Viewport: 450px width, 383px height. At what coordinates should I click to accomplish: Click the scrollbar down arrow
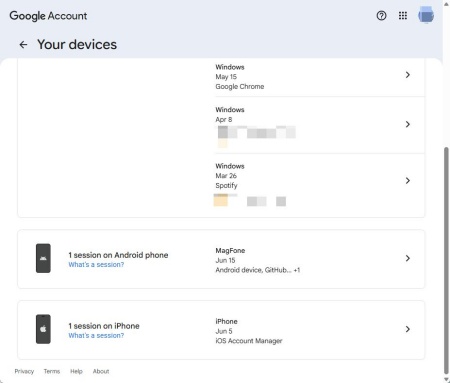click(446, 379)
